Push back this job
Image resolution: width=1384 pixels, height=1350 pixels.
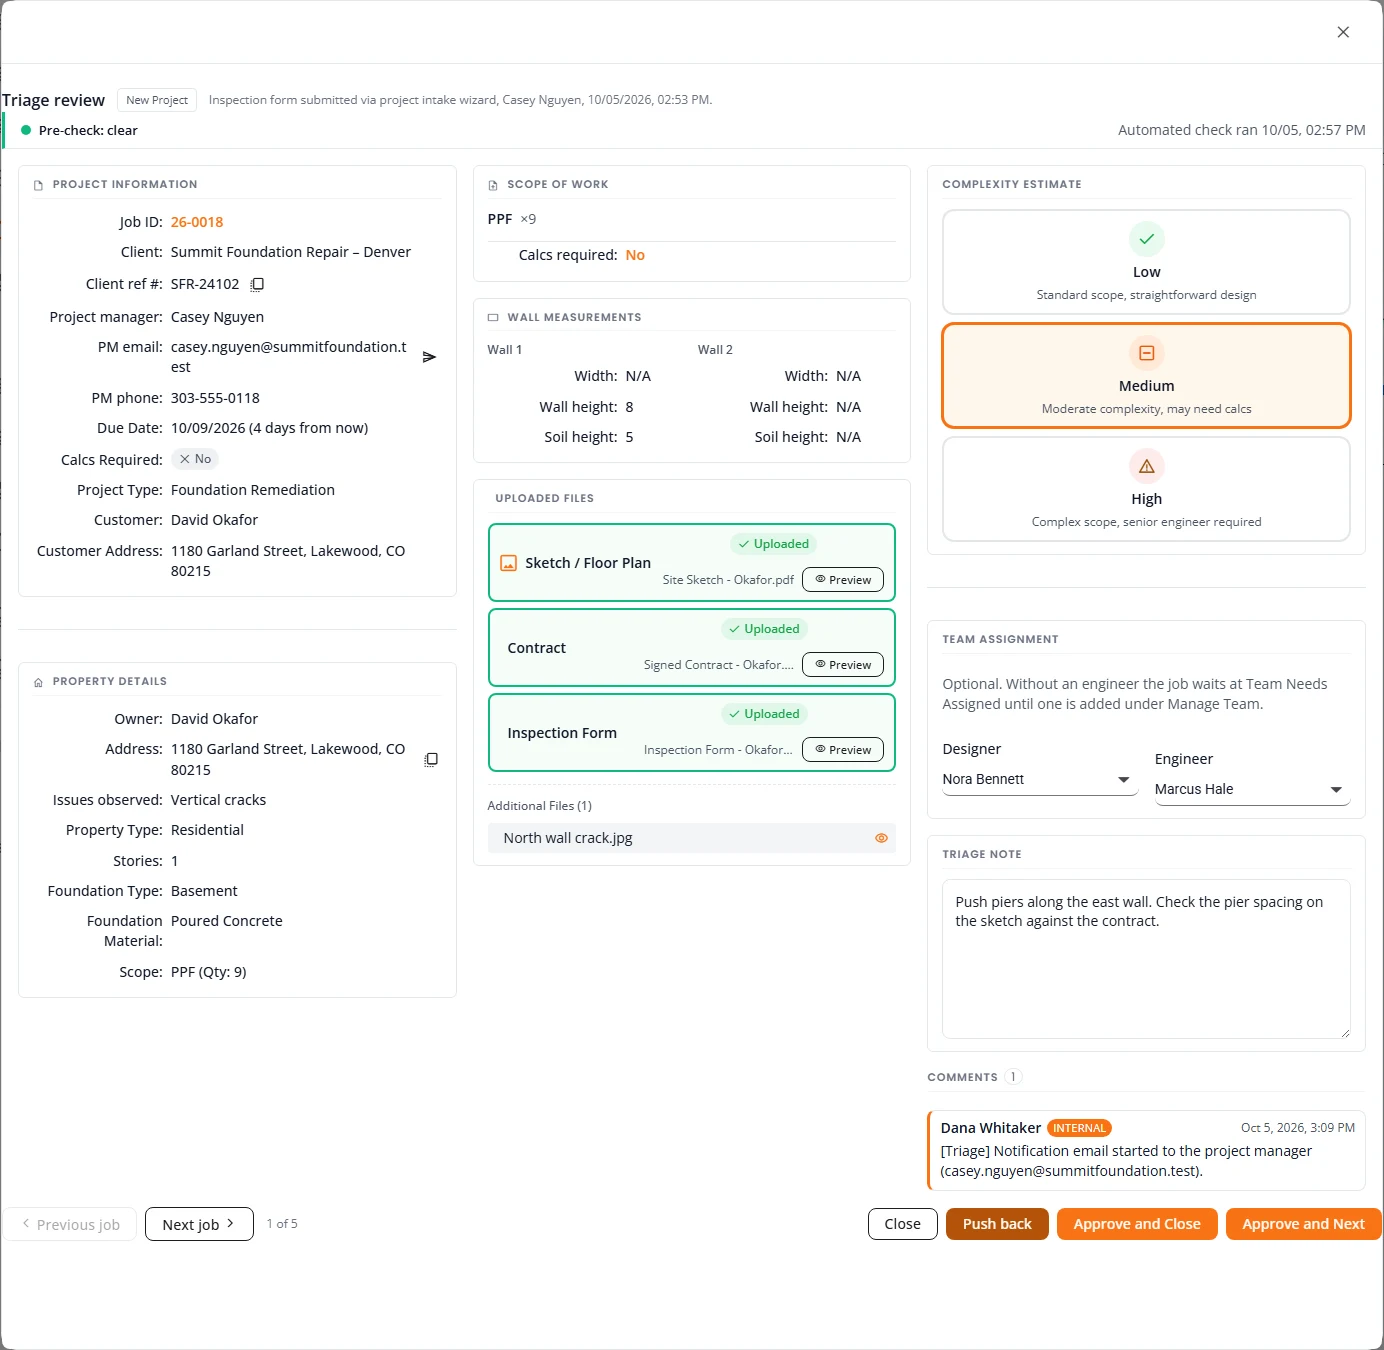(997, 1224)
